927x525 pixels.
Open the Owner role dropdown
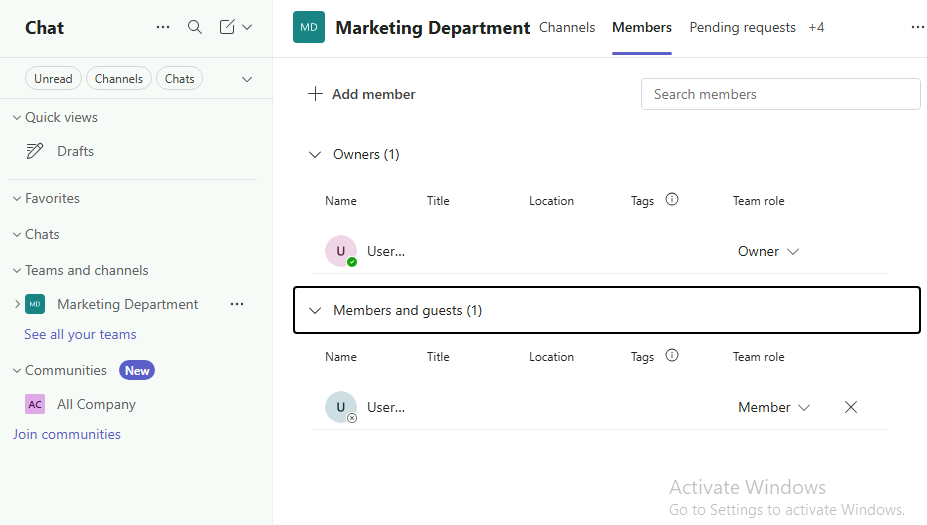pyautogui.click(x=769, y=252)
